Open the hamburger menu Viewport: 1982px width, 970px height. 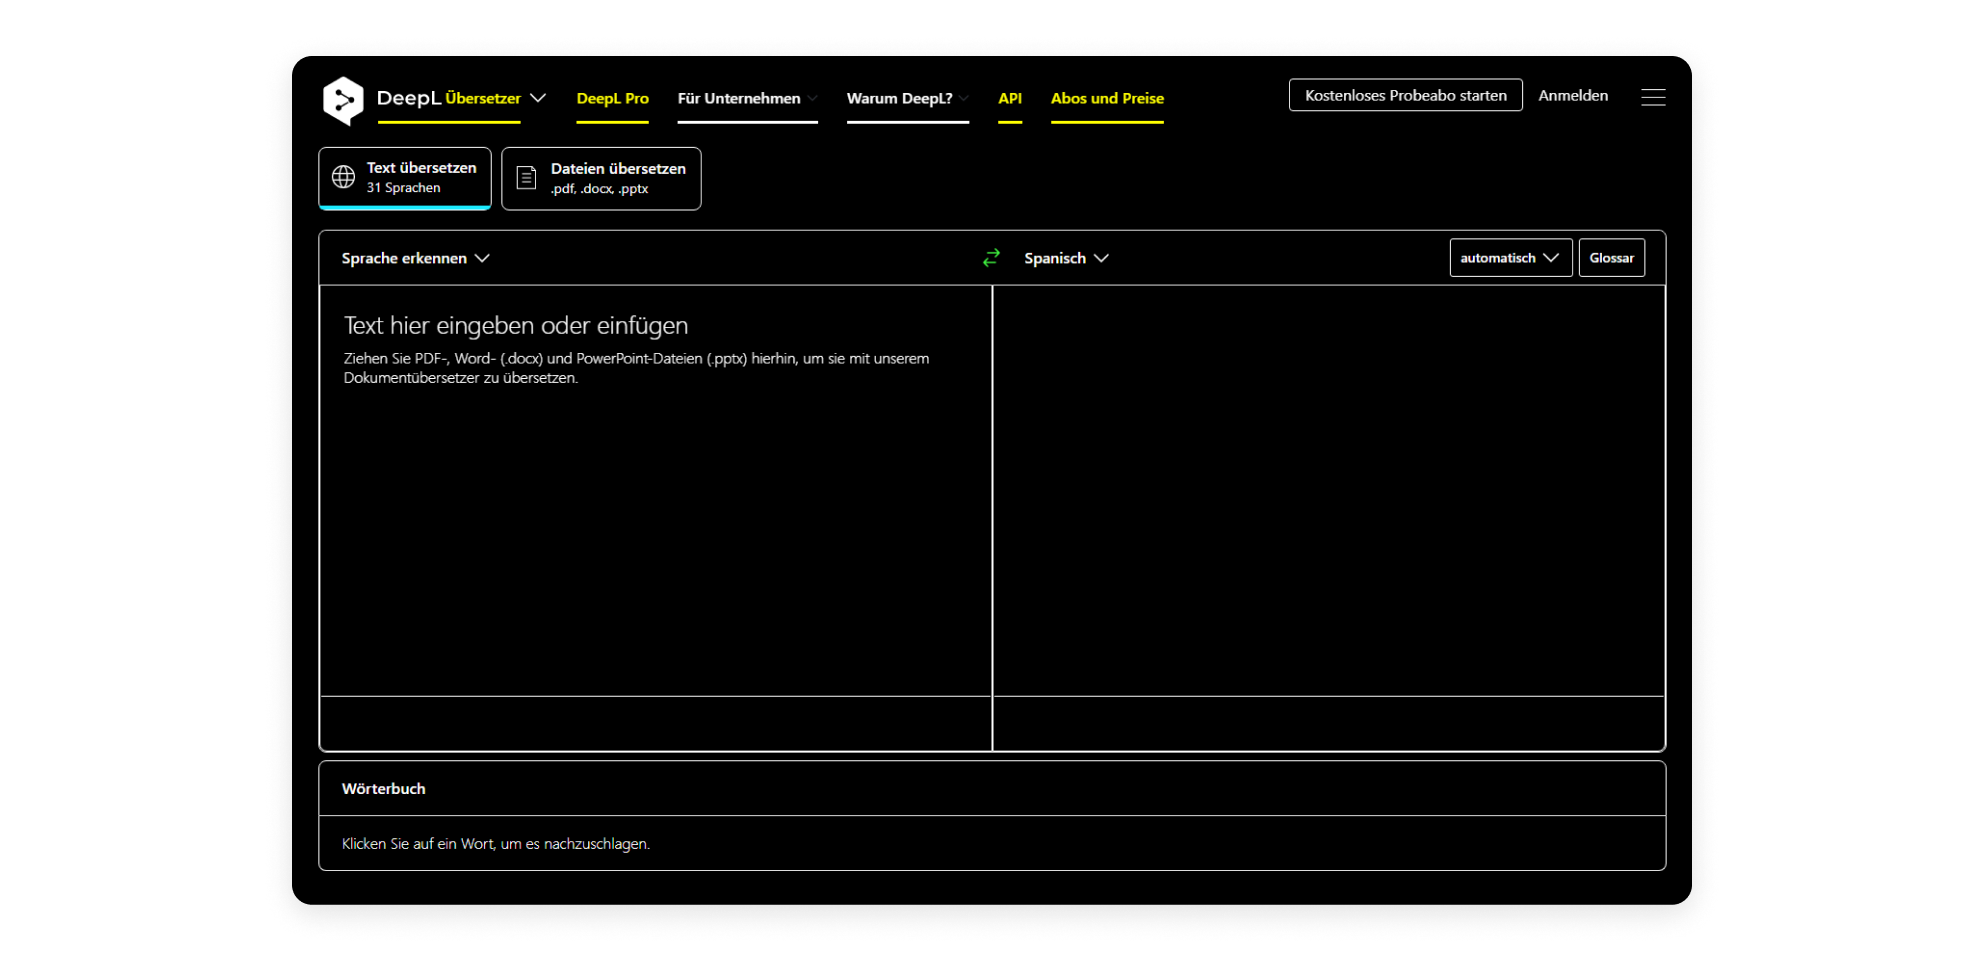pyautogui.click(x=1653, y=97)
